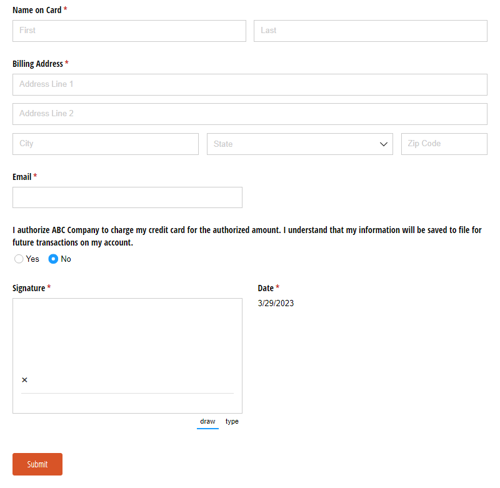
Task: Select the City input field
Action: [x=106, y=144]
